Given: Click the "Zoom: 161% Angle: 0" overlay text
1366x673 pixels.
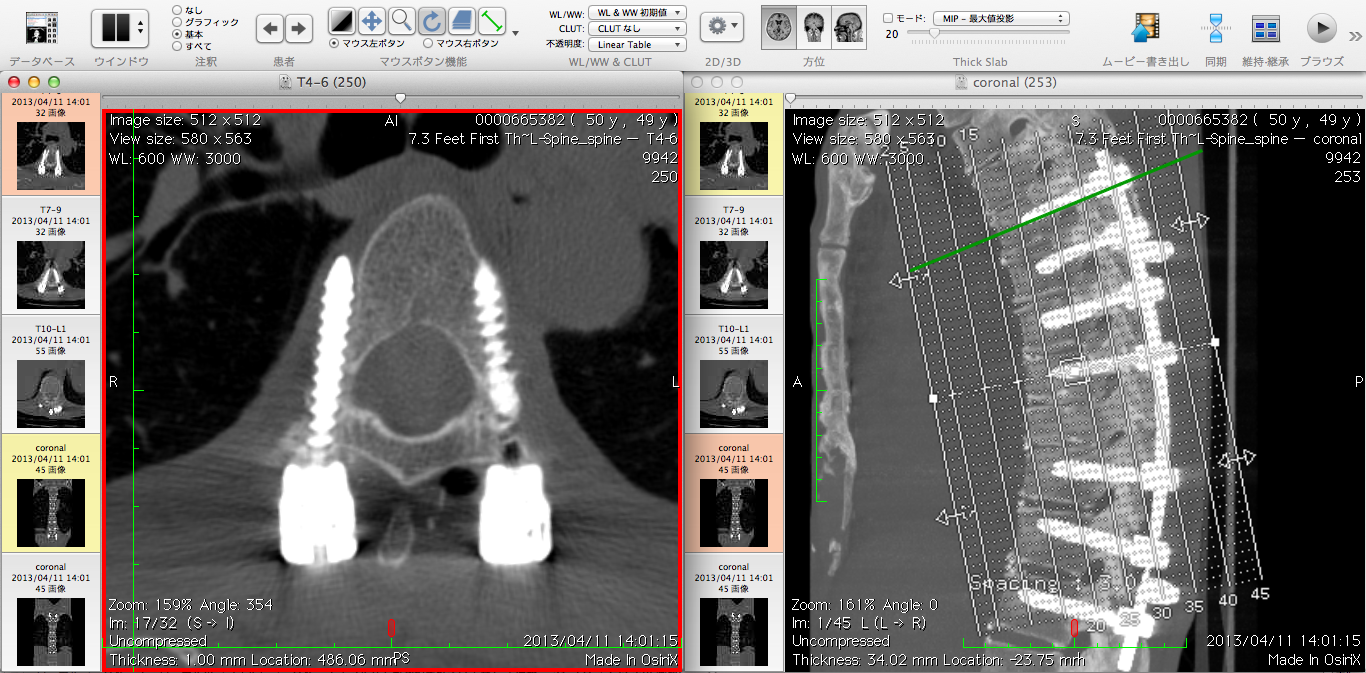Looking at the screenshot, I should 865,605.
